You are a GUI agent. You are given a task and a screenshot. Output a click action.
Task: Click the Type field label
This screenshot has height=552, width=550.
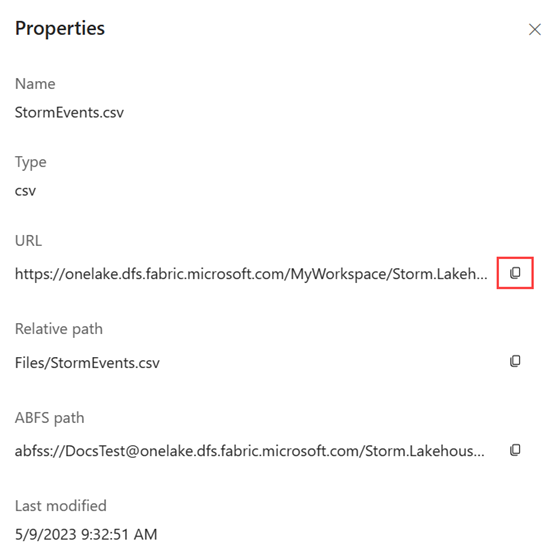click(31, 163)
